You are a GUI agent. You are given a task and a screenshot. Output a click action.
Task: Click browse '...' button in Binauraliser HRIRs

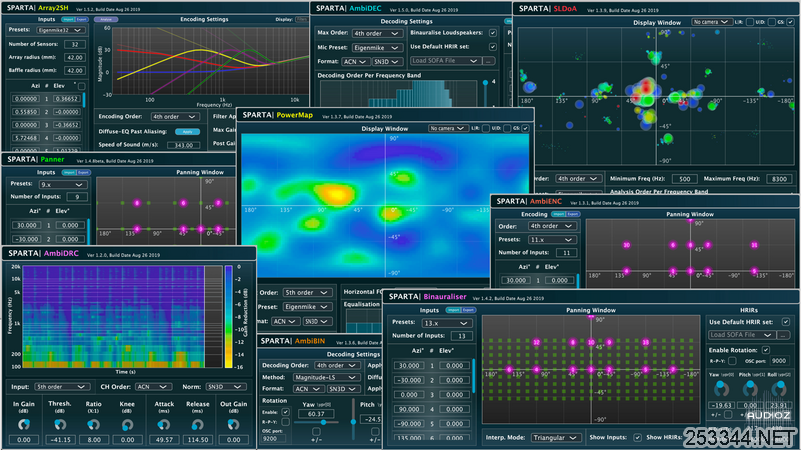coord(783,335)
